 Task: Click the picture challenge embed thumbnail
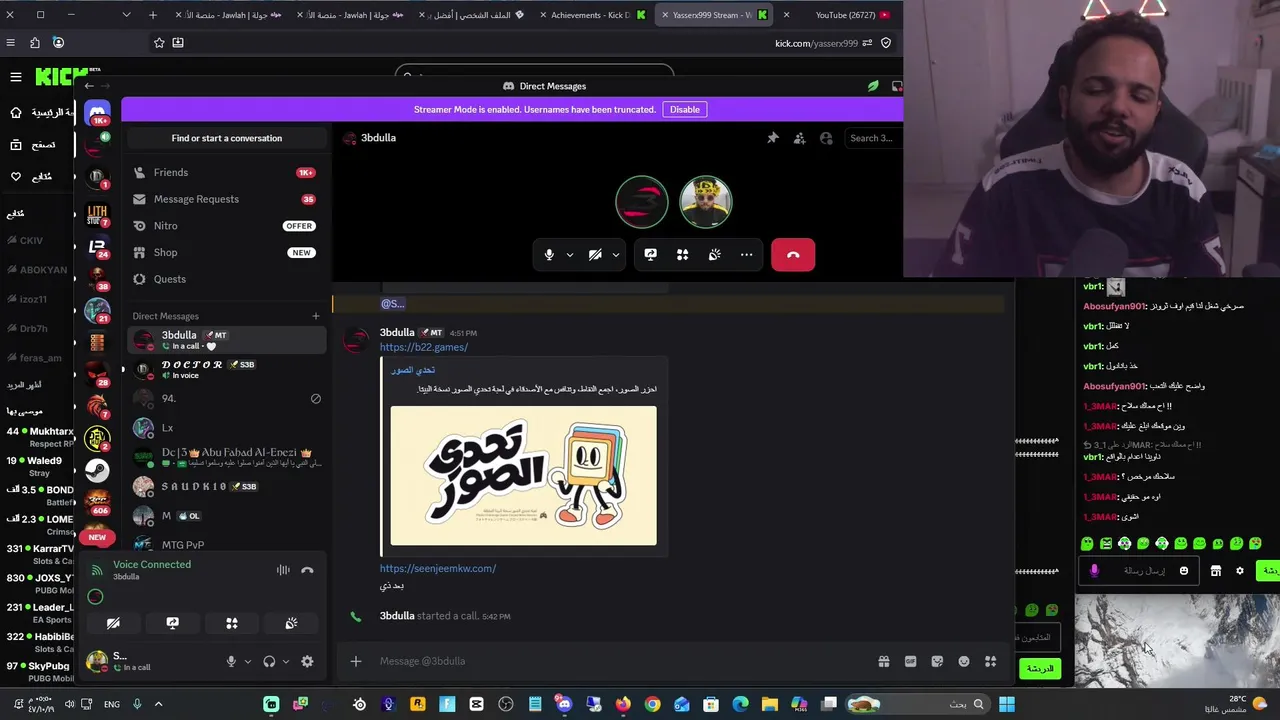tap(523, 475)
